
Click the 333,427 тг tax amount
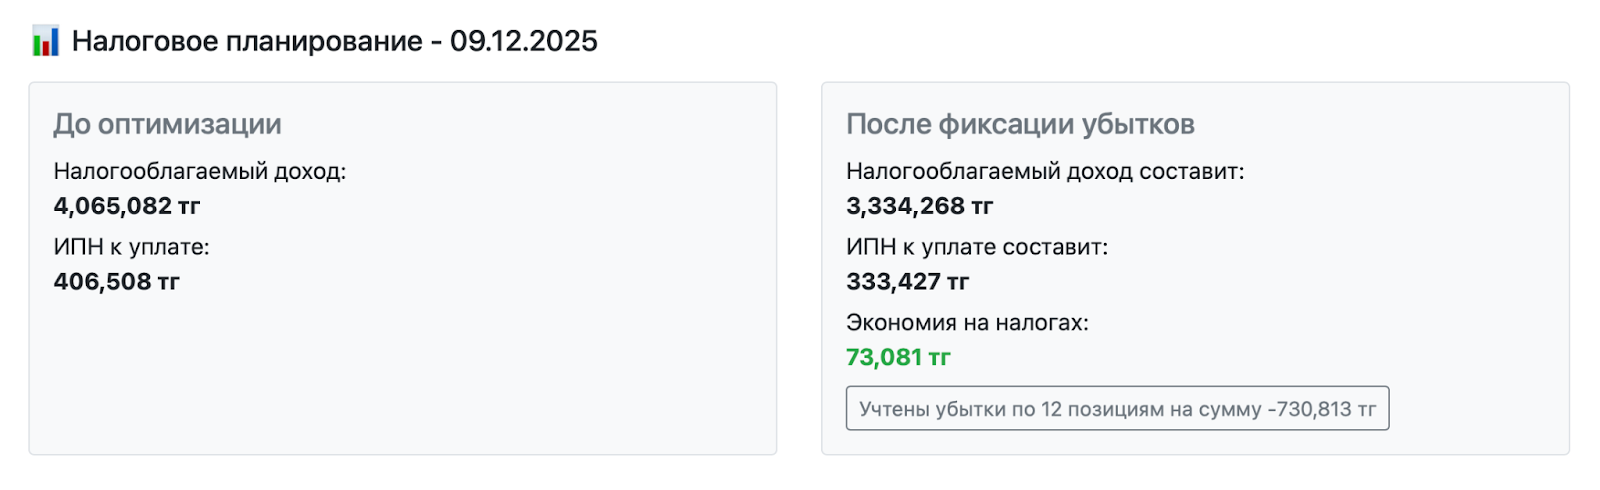tap(907, 282)
